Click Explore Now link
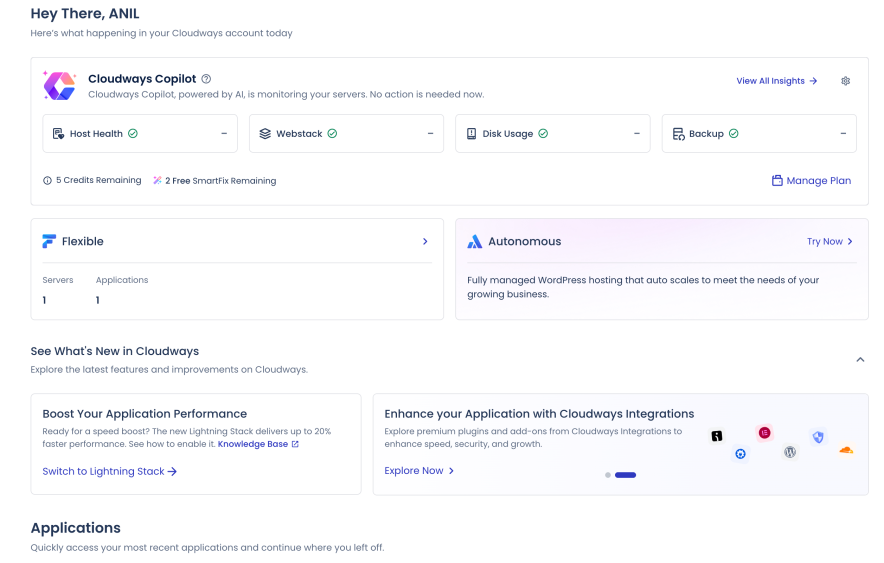This screenshot has width=884, height=563. tap(419, 471)
